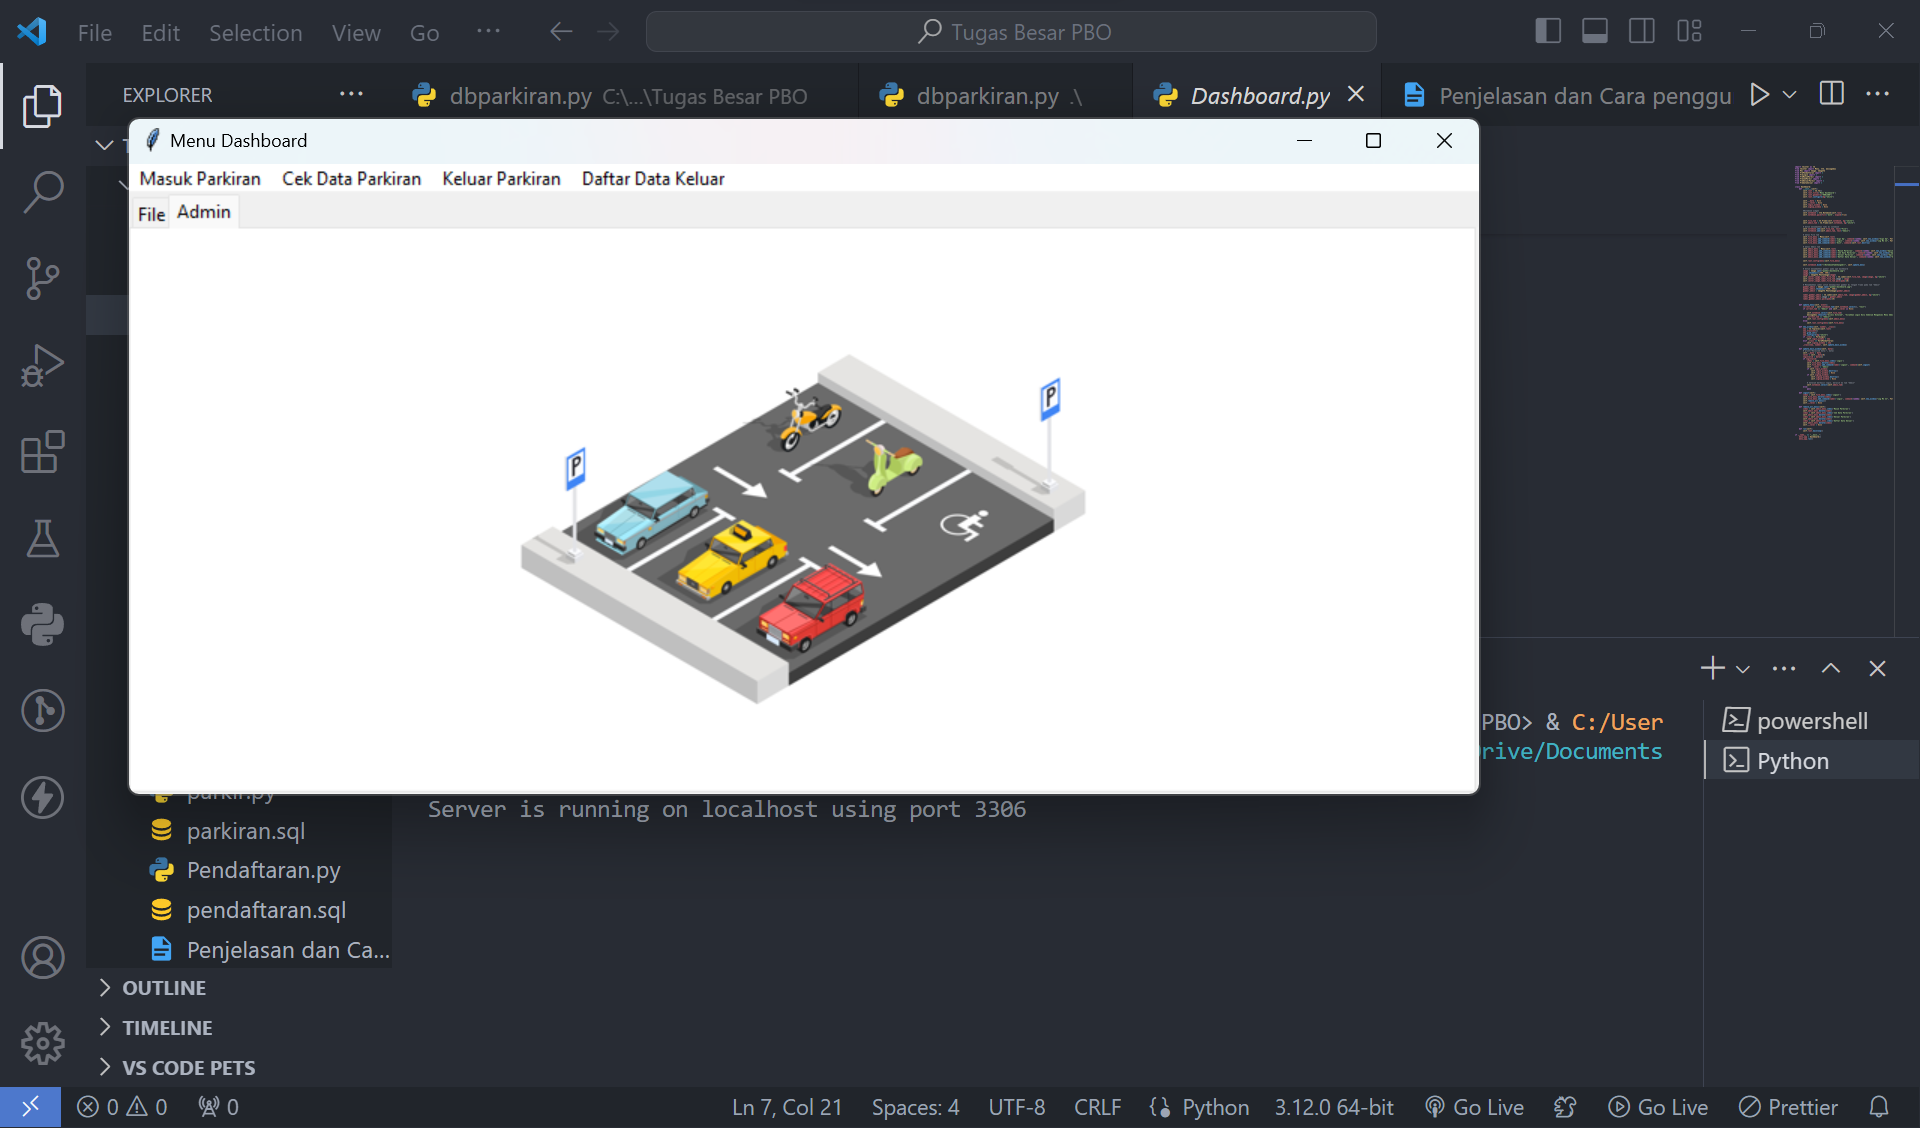
Task: Toggle the Secondary Side Bar layout button
Action: (x=1641, y=31)
